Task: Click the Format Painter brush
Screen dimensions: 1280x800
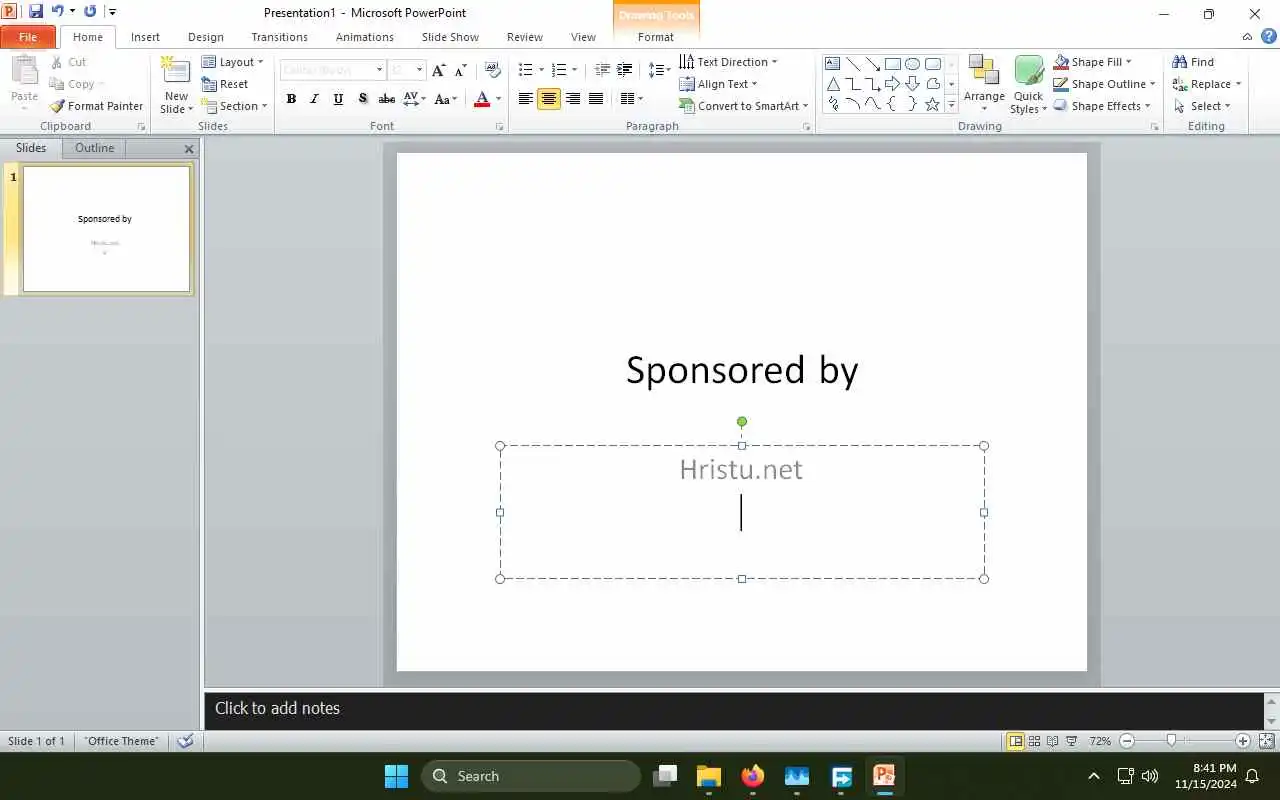Action: [x=96, y=106]
